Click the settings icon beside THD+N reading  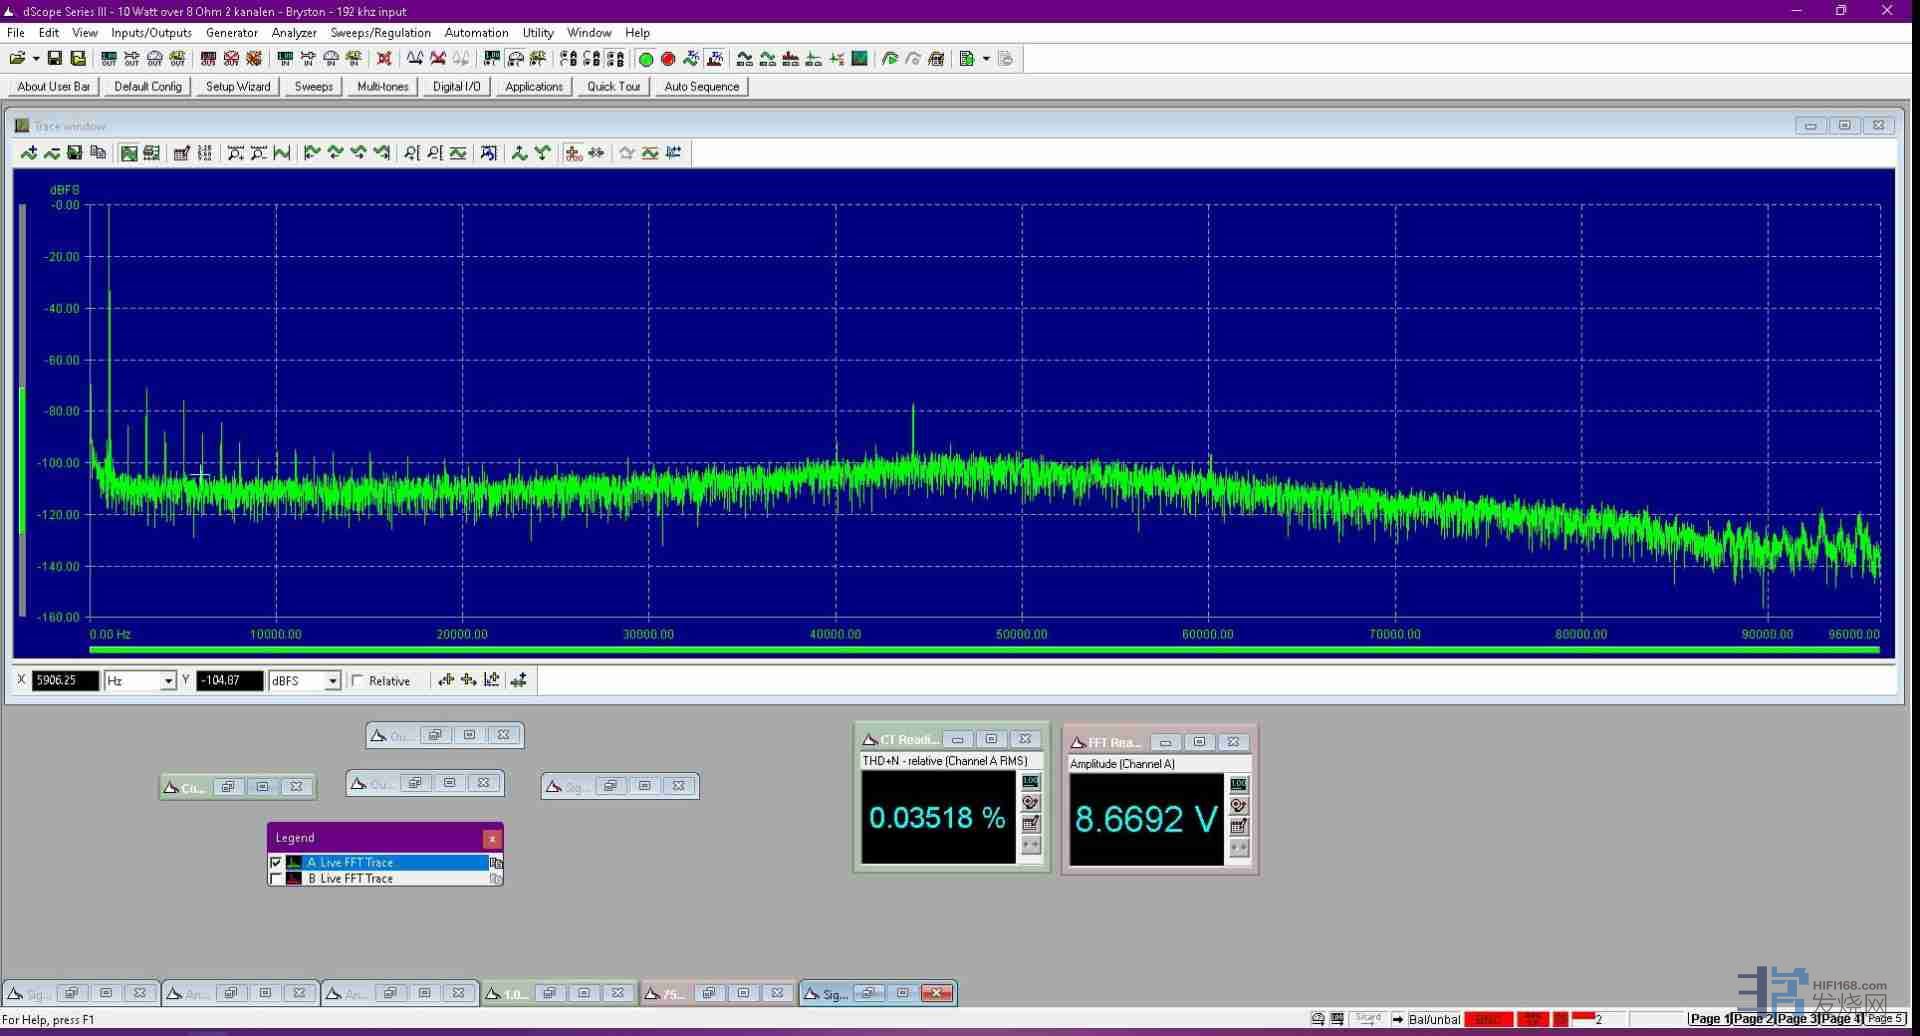[x=1030, y=803]
